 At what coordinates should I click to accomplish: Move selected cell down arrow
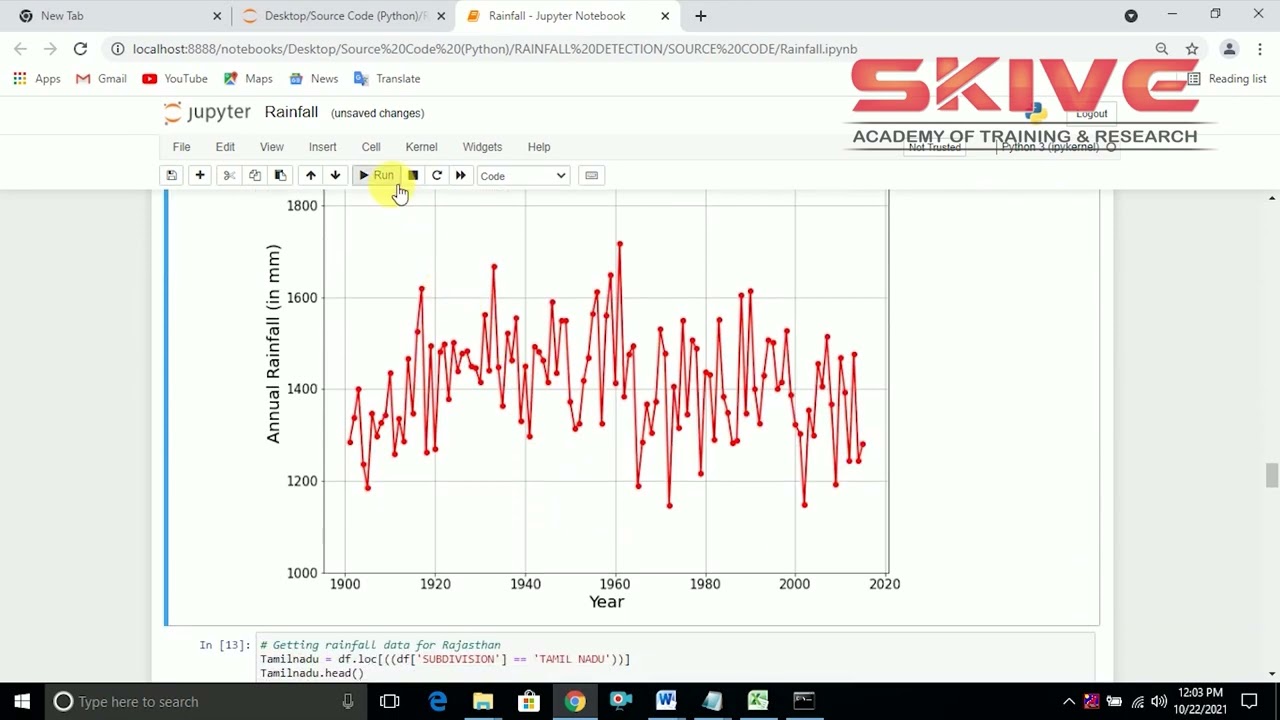point(335,176)
